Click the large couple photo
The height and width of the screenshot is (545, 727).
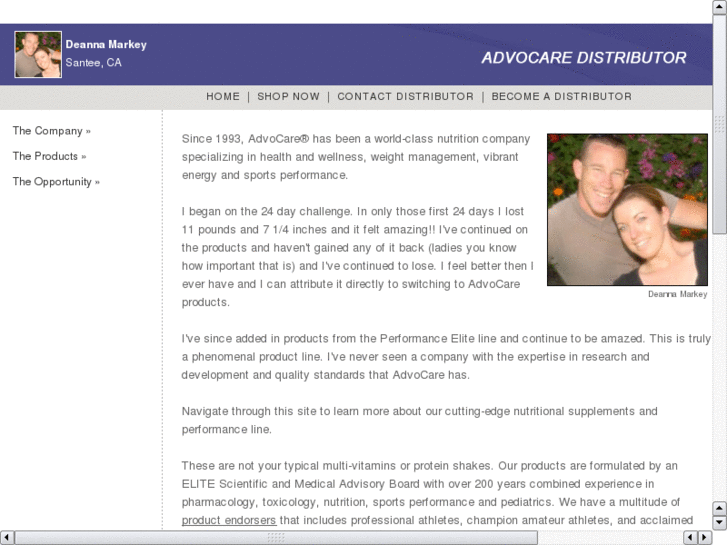pos(627,210)
